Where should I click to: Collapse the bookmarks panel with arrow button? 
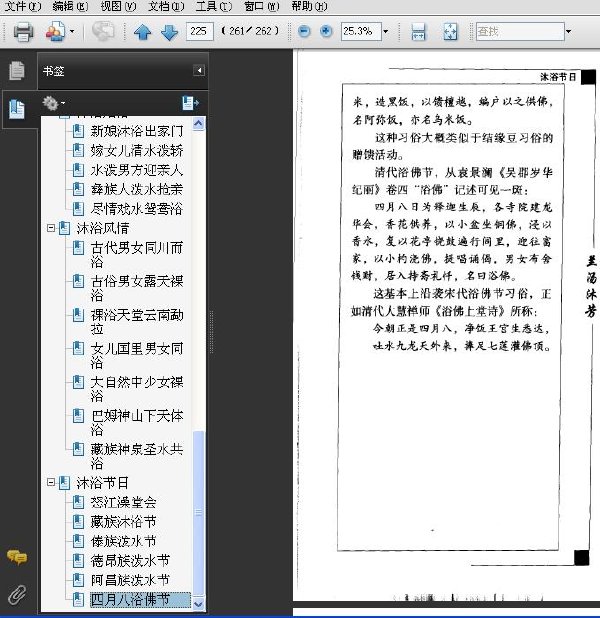click(x=199, y=71)
